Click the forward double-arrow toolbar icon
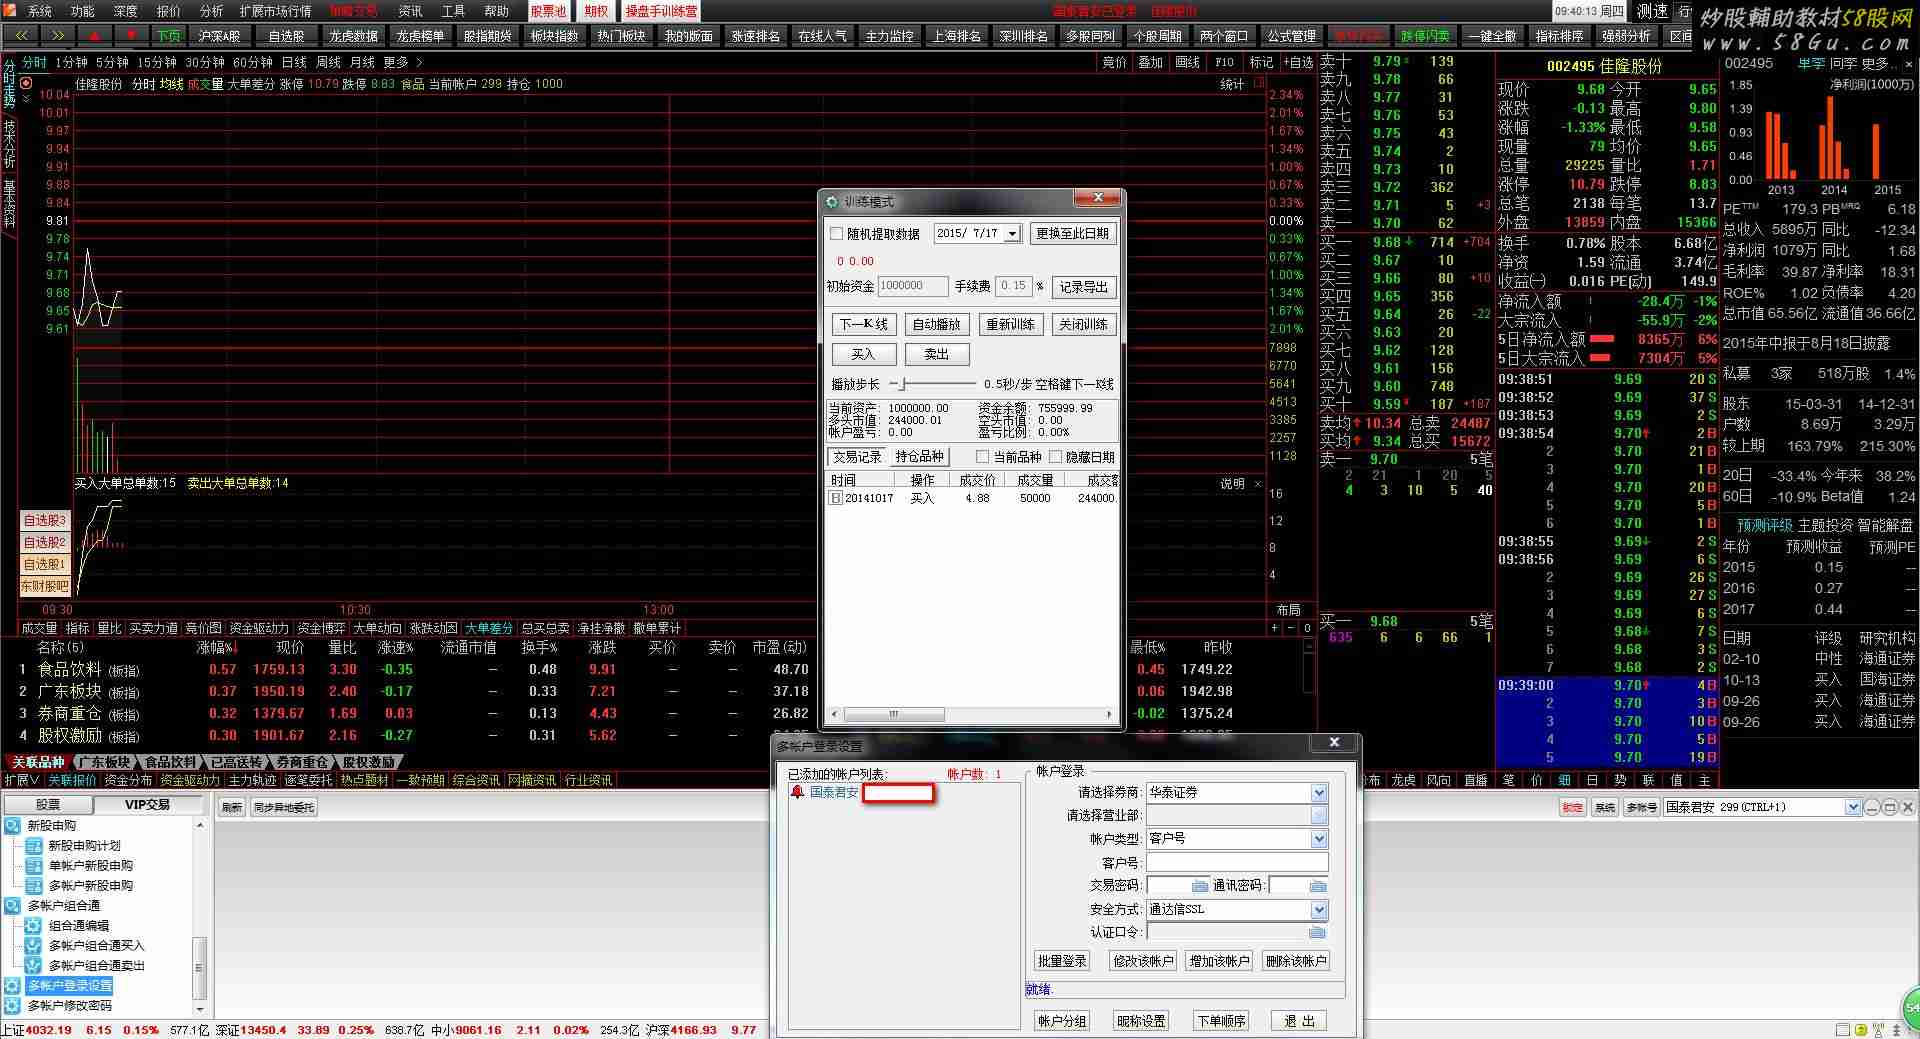The image size is (1920, 1039). (x=58, y=35)
